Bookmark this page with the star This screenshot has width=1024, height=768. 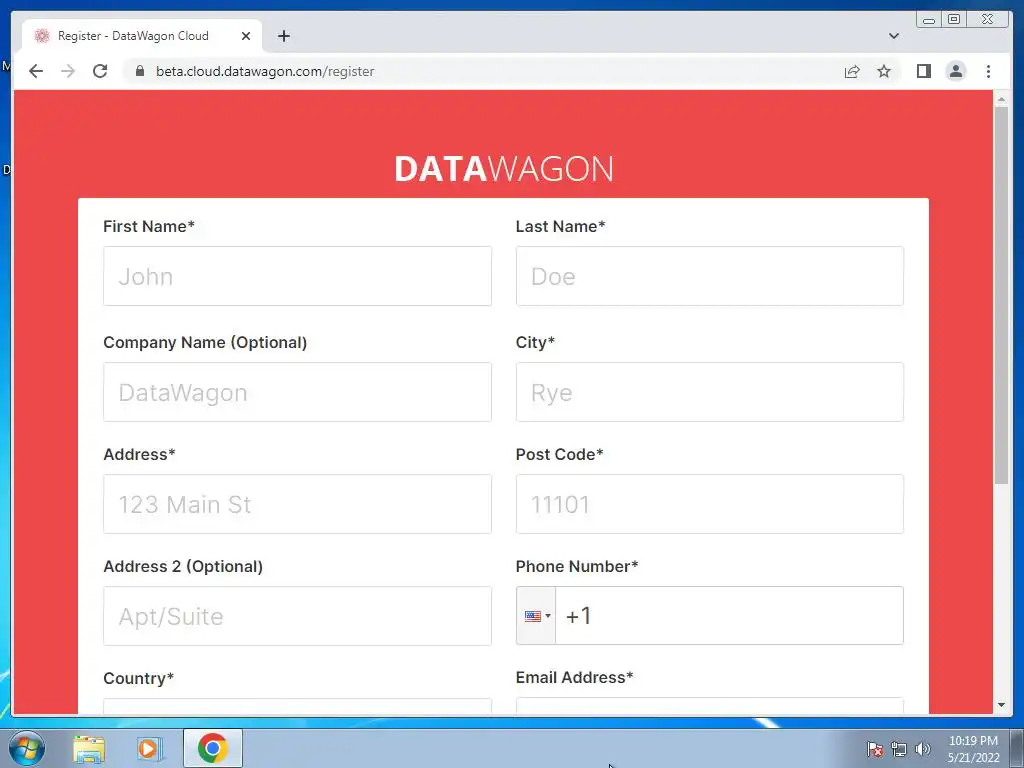tap(884, 71)
